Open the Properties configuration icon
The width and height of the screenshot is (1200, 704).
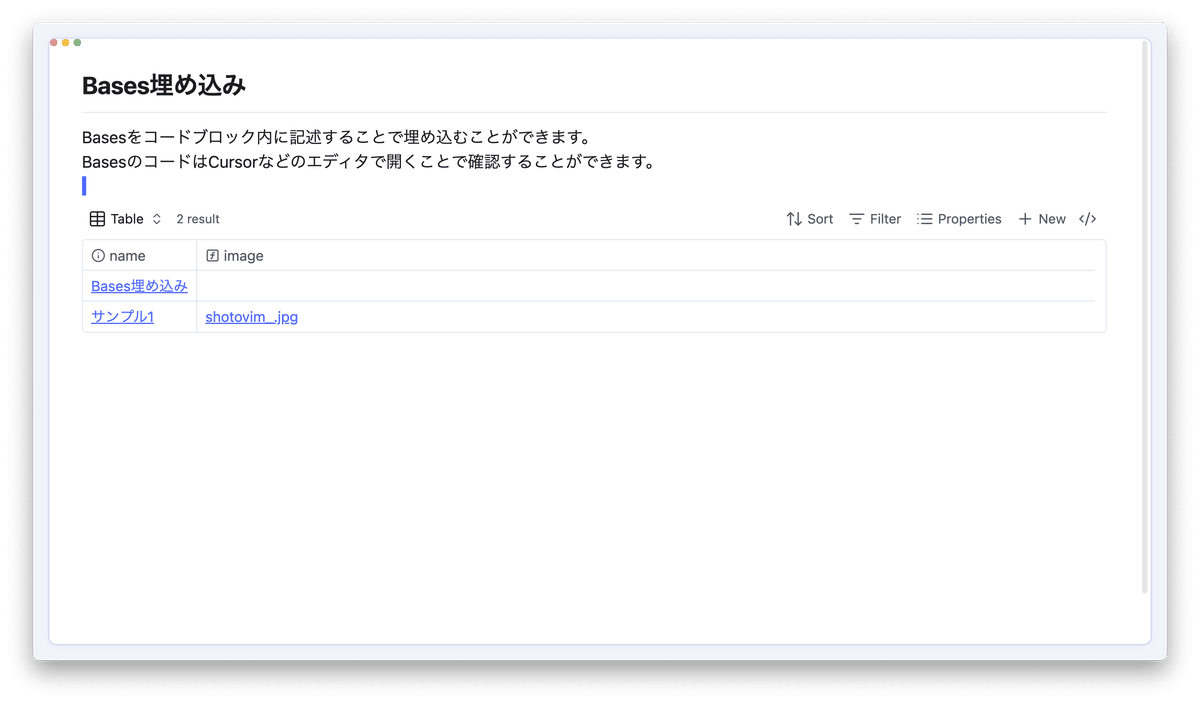pos(925,218)
